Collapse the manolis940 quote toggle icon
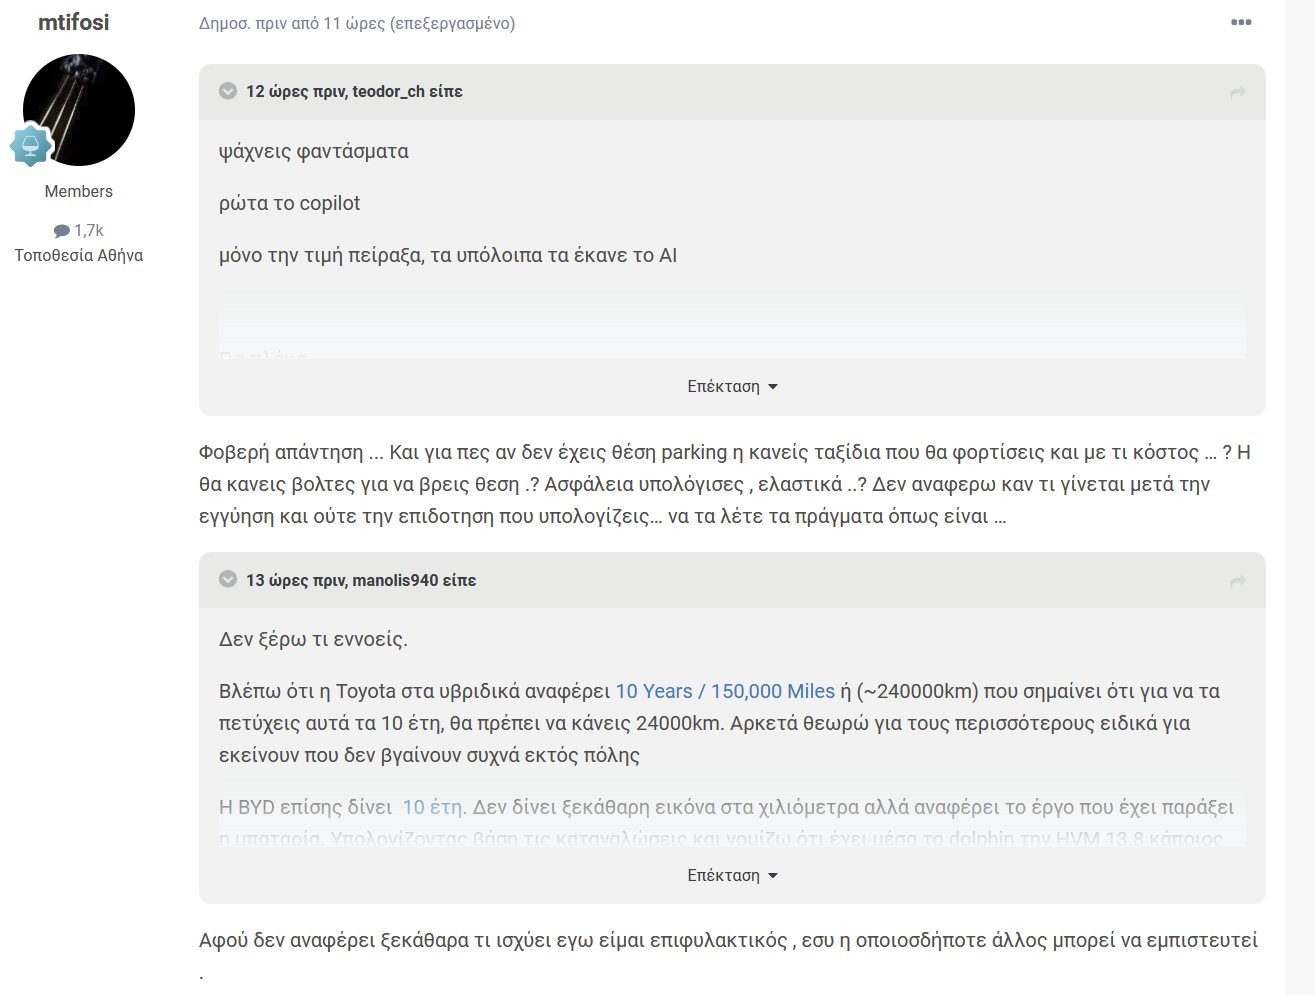This screenshot has width=1315, height=995. (228, 580)
